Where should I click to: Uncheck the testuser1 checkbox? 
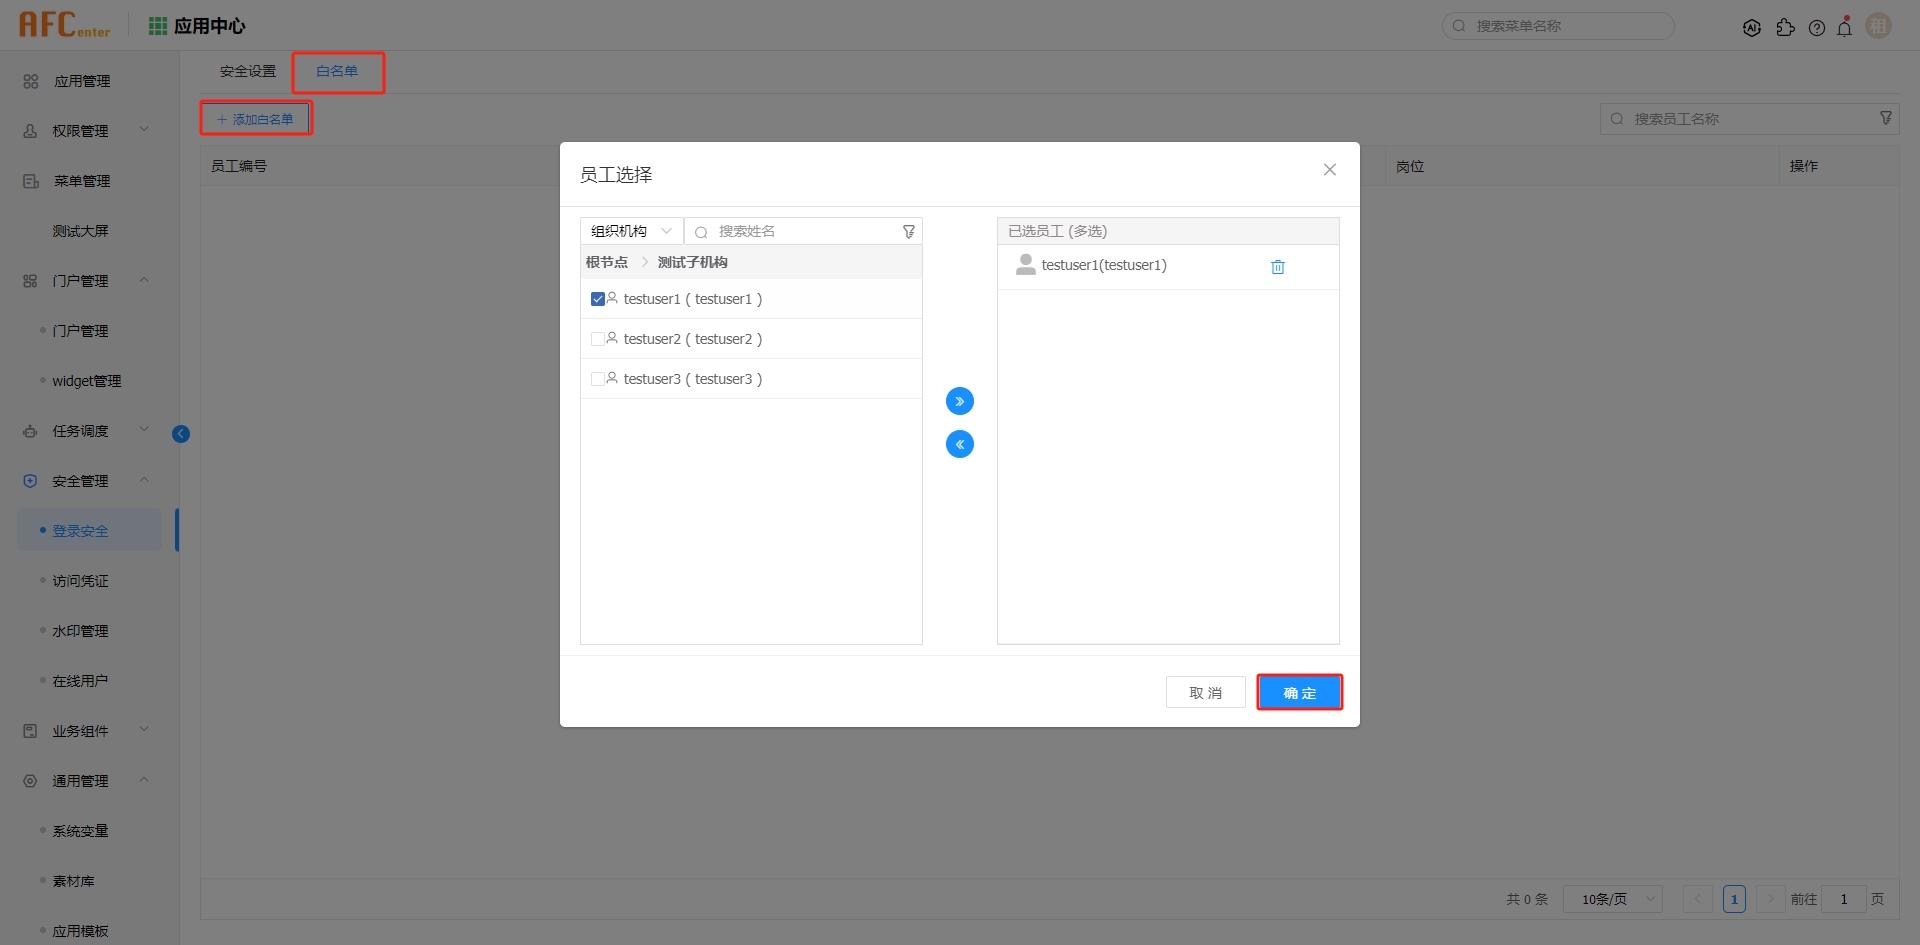point(598,298)
